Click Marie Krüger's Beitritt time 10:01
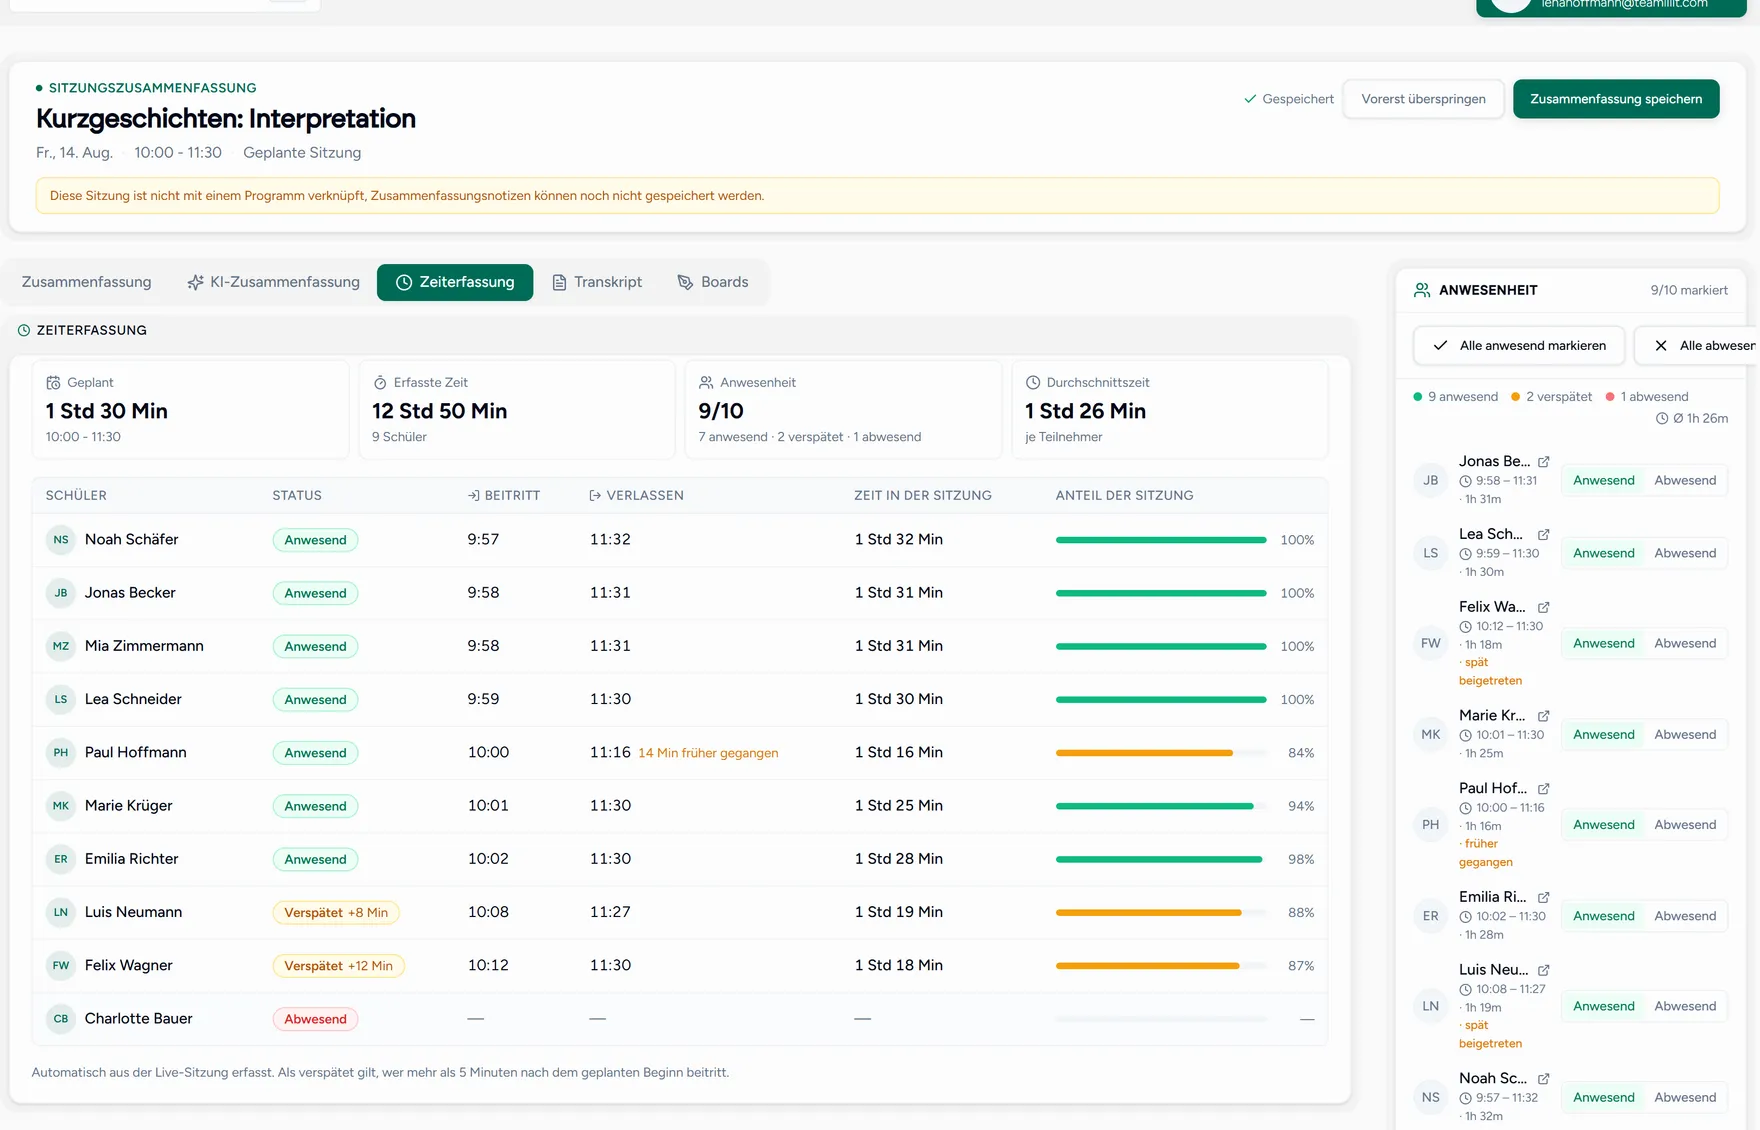 [x=488, y=806]
